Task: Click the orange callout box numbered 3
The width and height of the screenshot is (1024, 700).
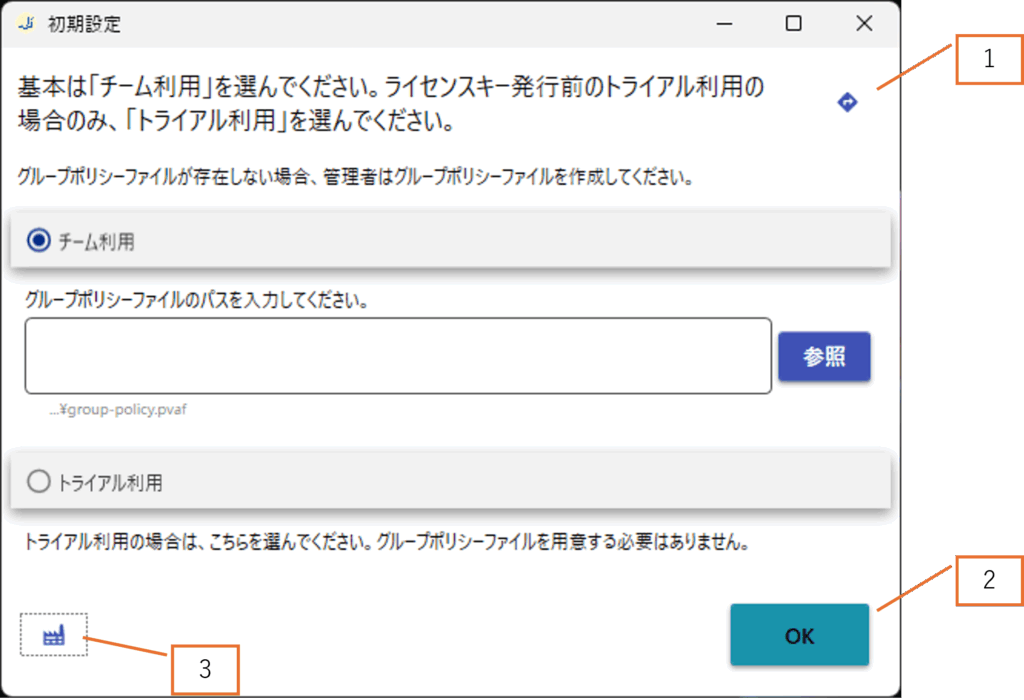Action: tap(205, 670)
